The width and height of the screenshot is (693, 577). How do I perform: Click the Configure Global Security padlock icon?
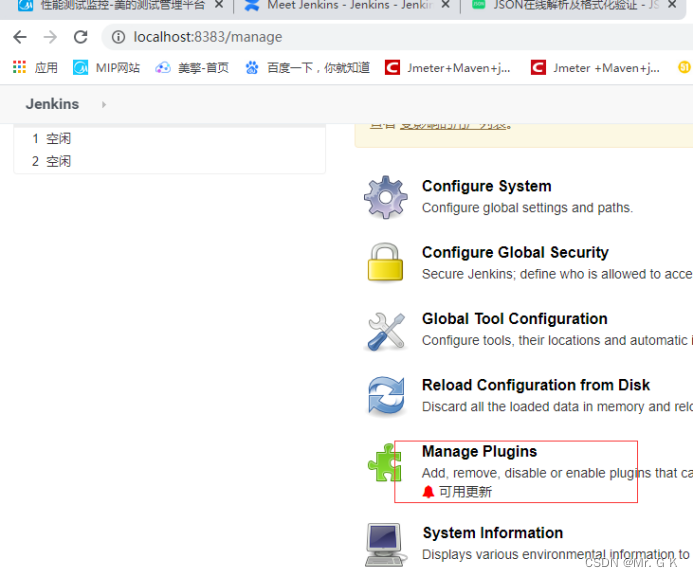click(x=385, y=262)
